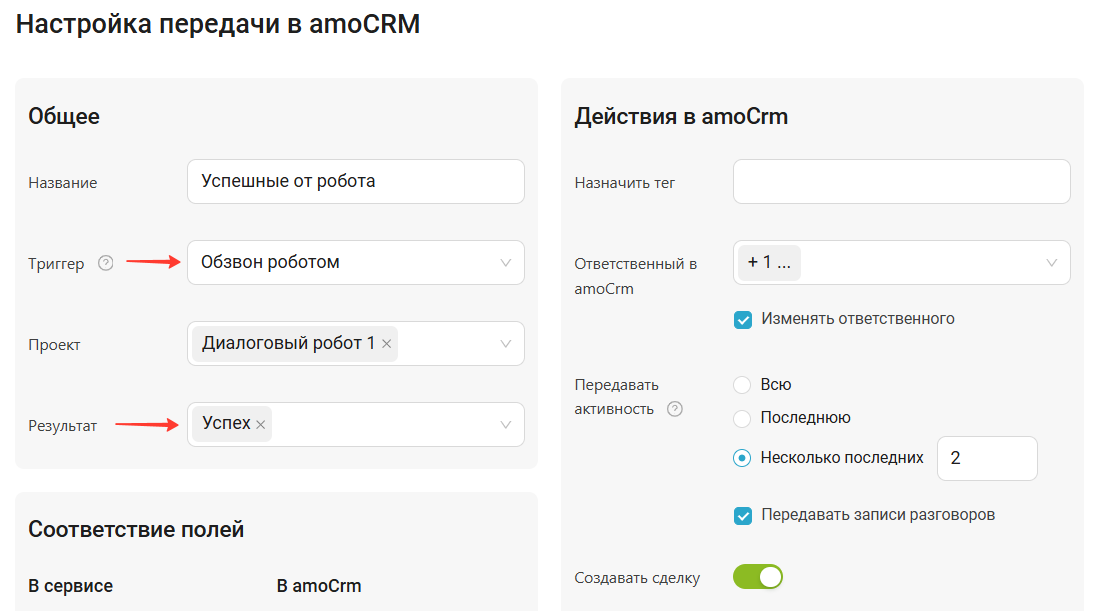Click the Назначить тег input field
The image size is (1095, 611).
click(901, 182)
